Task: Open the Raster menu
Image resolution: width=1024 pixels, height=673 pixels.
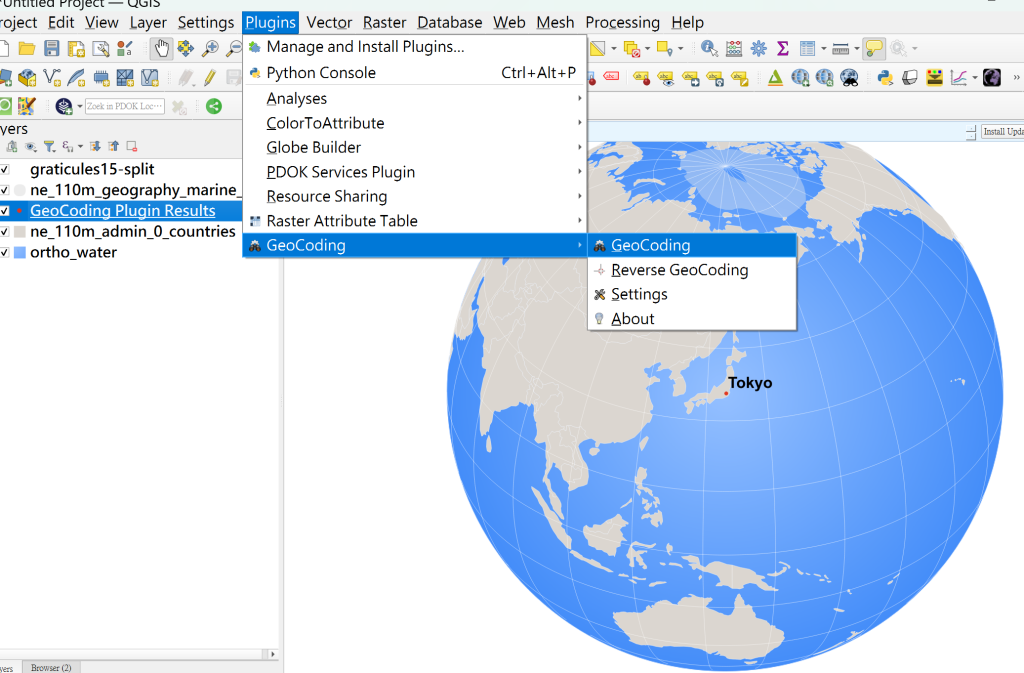Action: click(385, 23)
